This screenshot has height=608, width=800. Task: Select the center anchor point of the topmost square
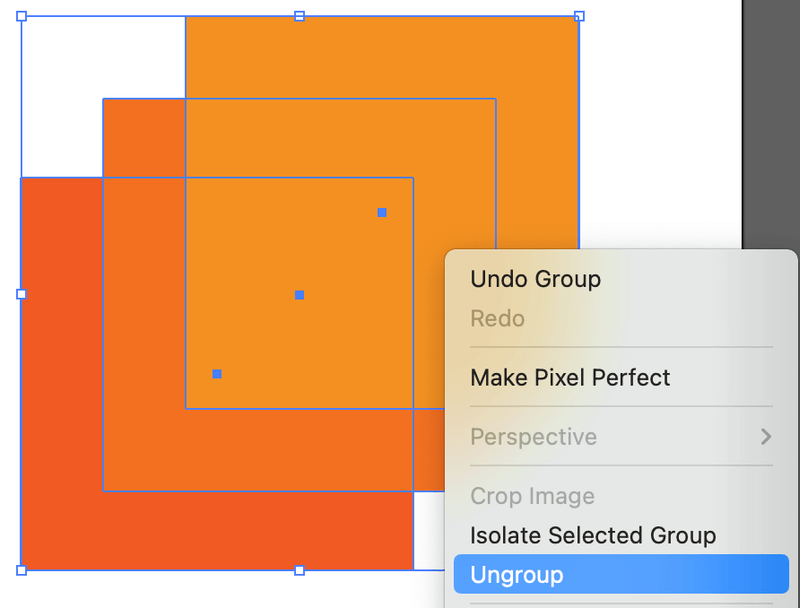pyautogui.click(x=381, y=212)
